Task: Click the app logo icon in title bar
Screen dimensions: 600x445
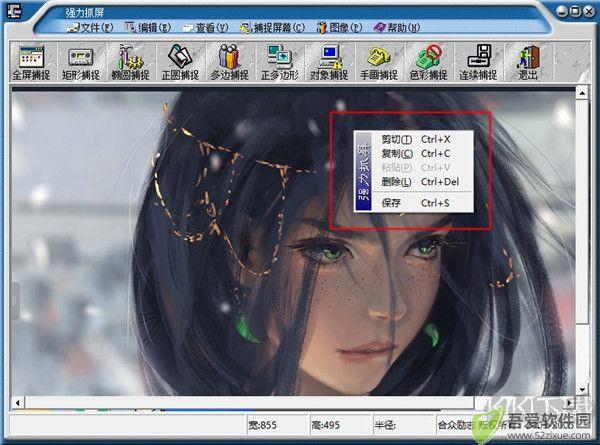Action: 13,11
